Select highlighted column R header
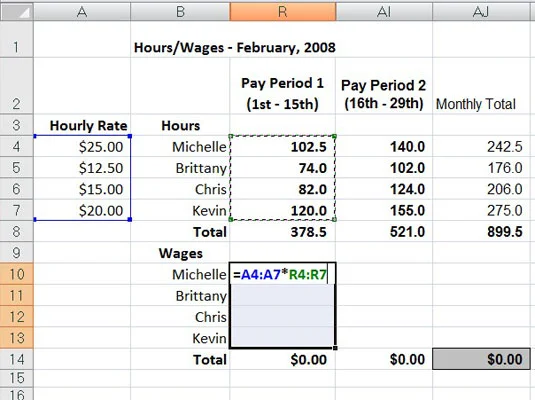Image resolution: width=535 pixels, height=400 pixels. tap(283, 12)
